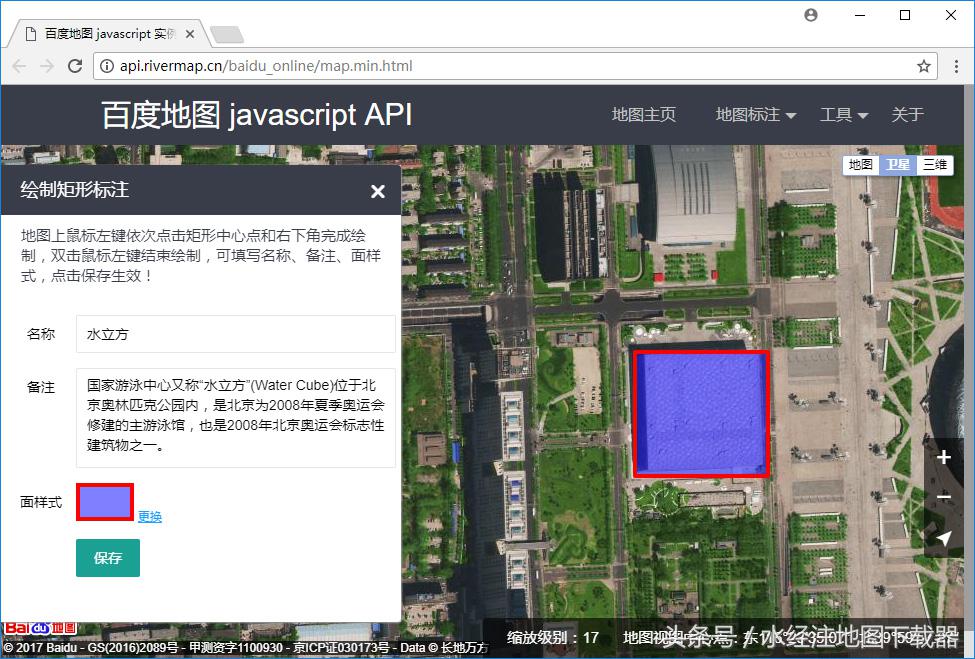Screen dimensions: 975x659
Task: Select the 百度地图 javascript browser tab
Action: coord(105,32)
